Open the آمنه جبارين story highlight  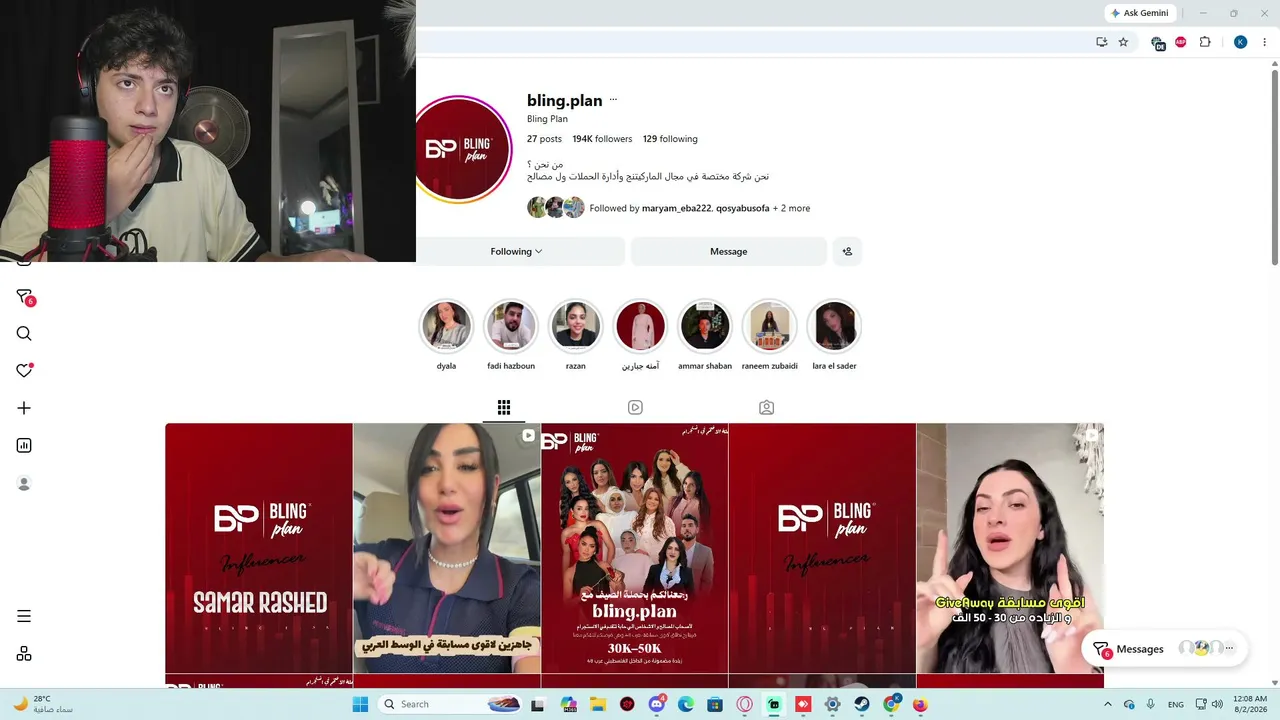click(640, 327)
